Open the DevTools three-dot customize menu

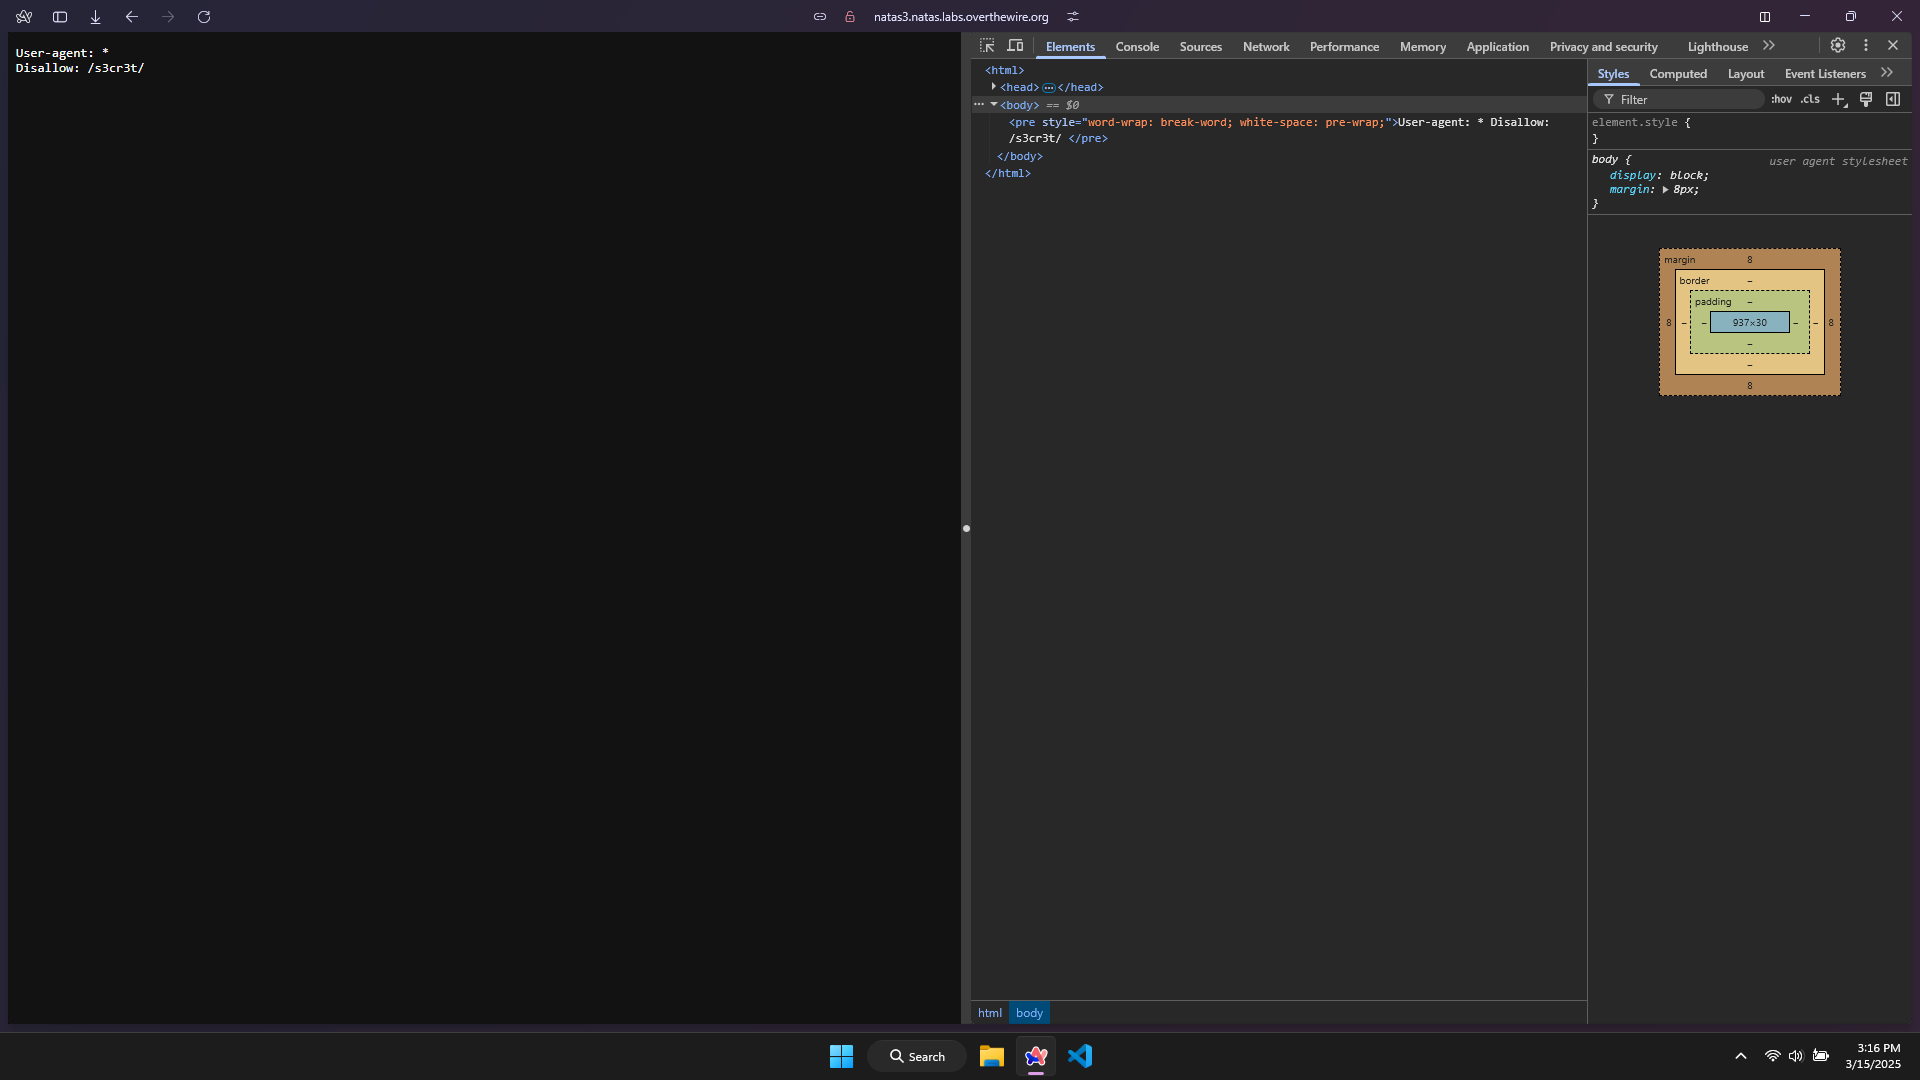click(x=1866, y=46)
